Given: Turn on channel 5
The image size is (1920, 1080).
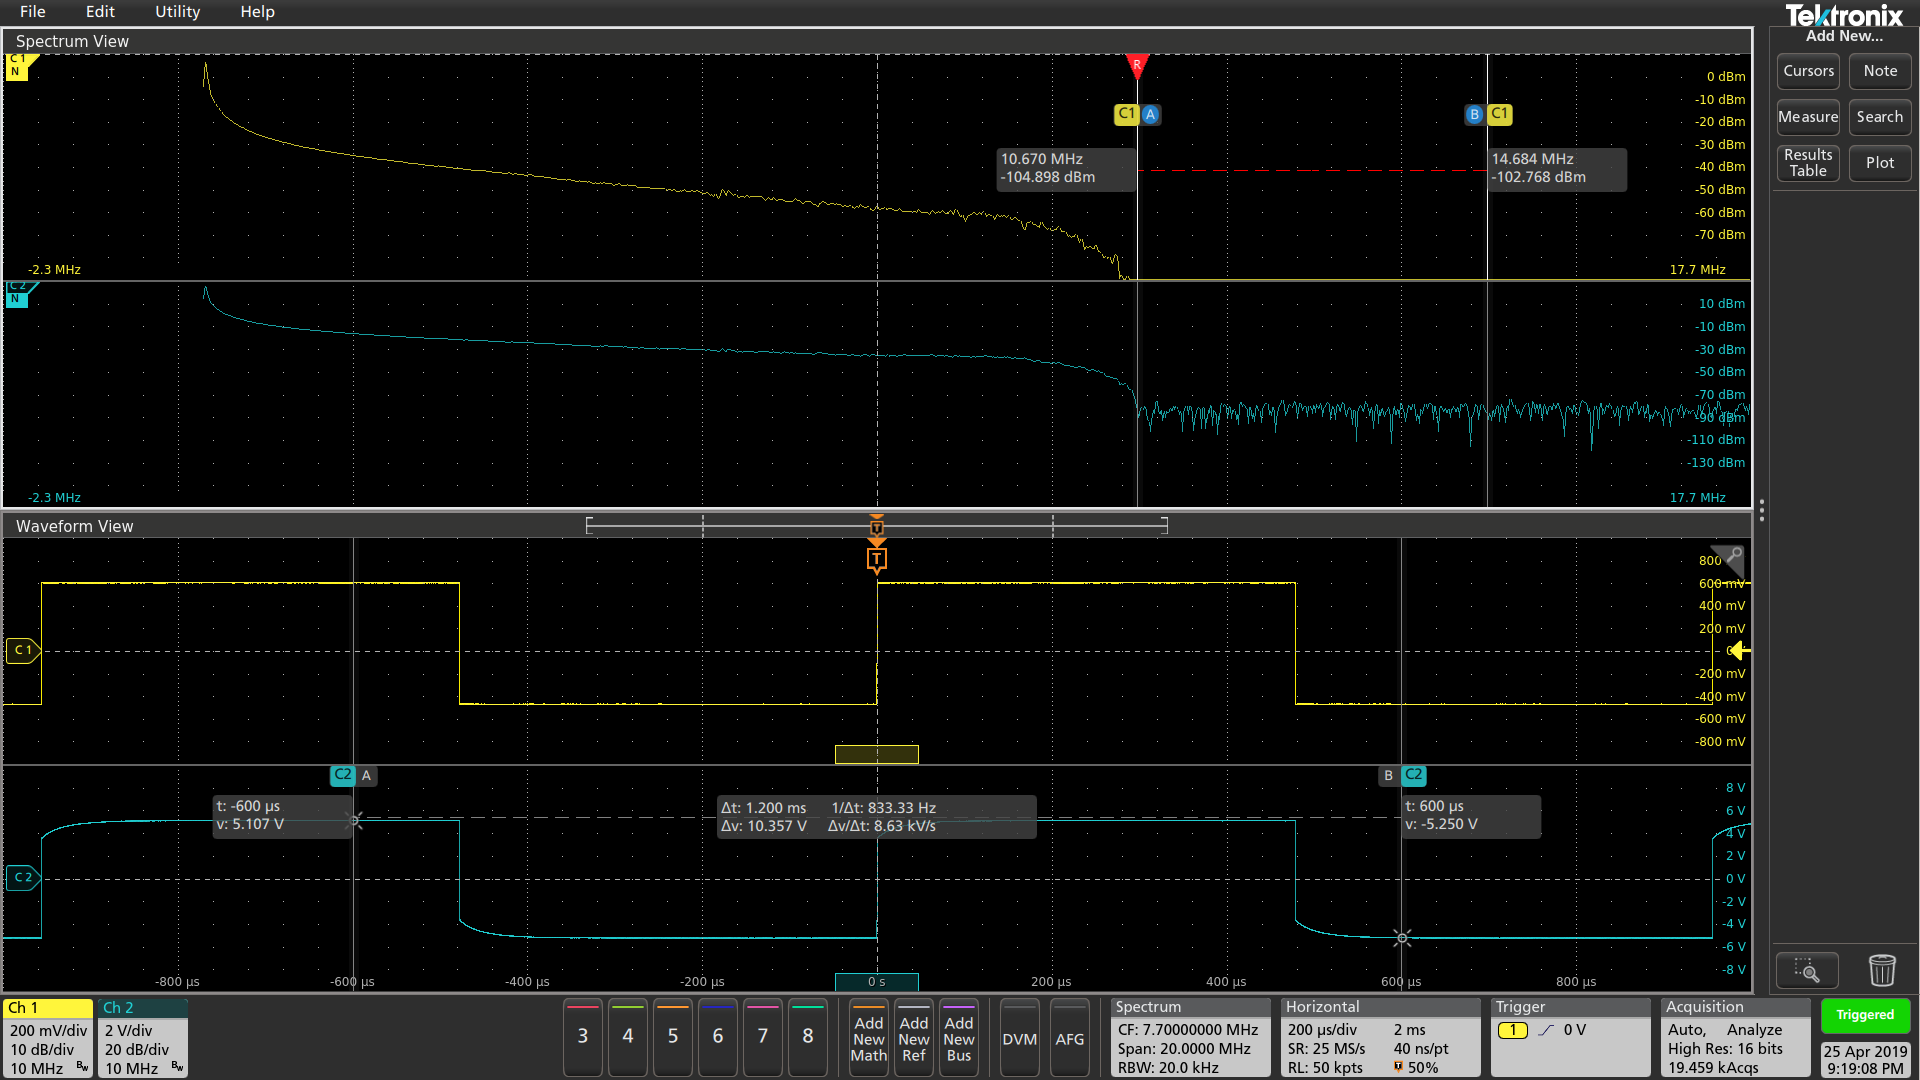Looking at the screenshot, I should [x=673, y=1037].
